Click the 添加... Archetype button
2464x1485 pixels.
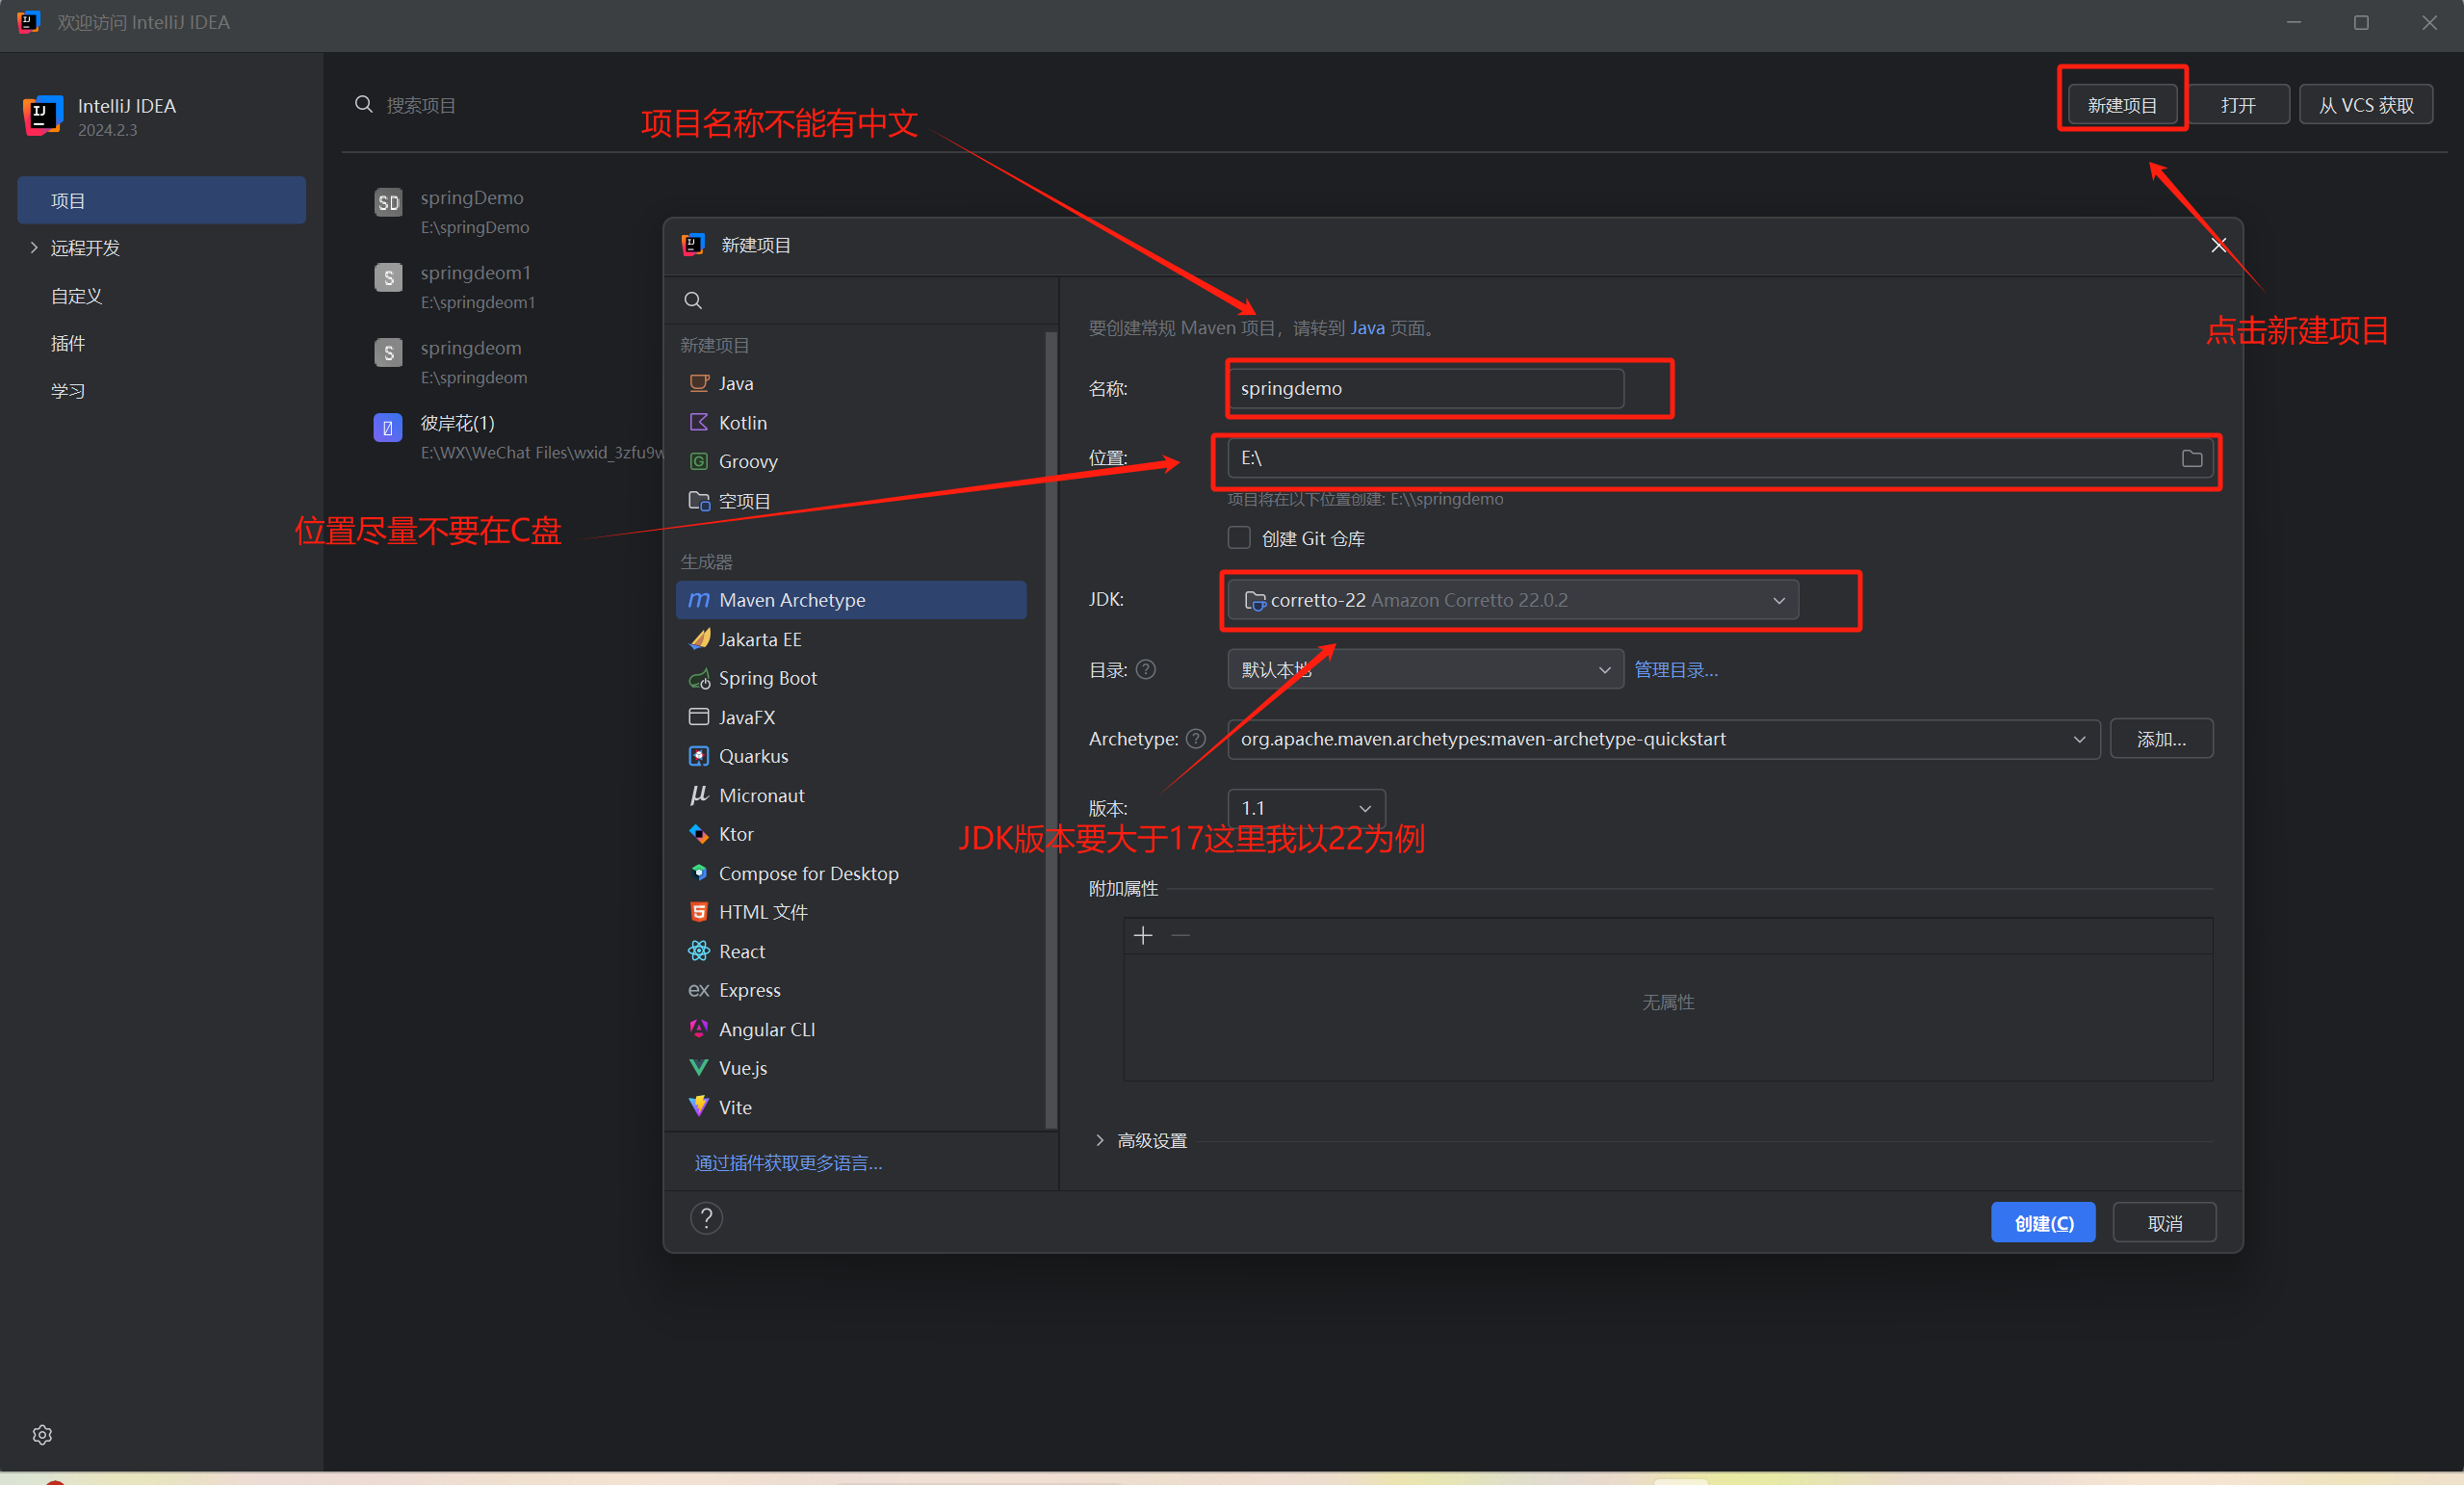pos(2161,739)
